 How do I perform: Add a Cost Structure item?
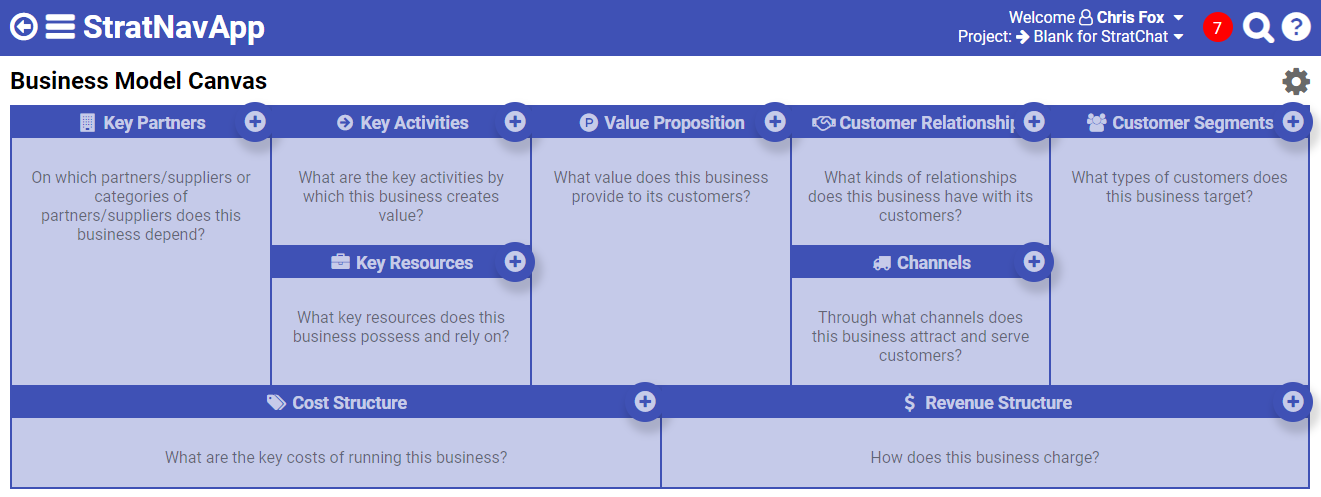click(x=645, y=402)
